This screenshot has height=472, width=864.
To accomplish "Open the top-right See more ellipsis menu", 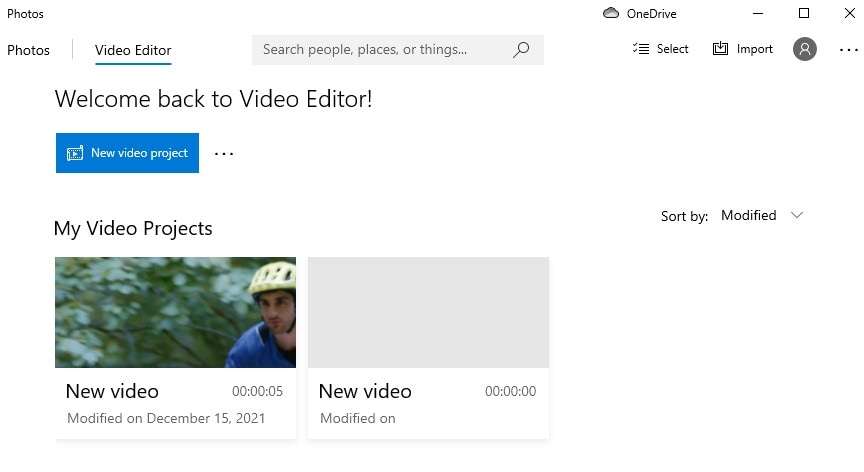I will [x=849, y=50].
